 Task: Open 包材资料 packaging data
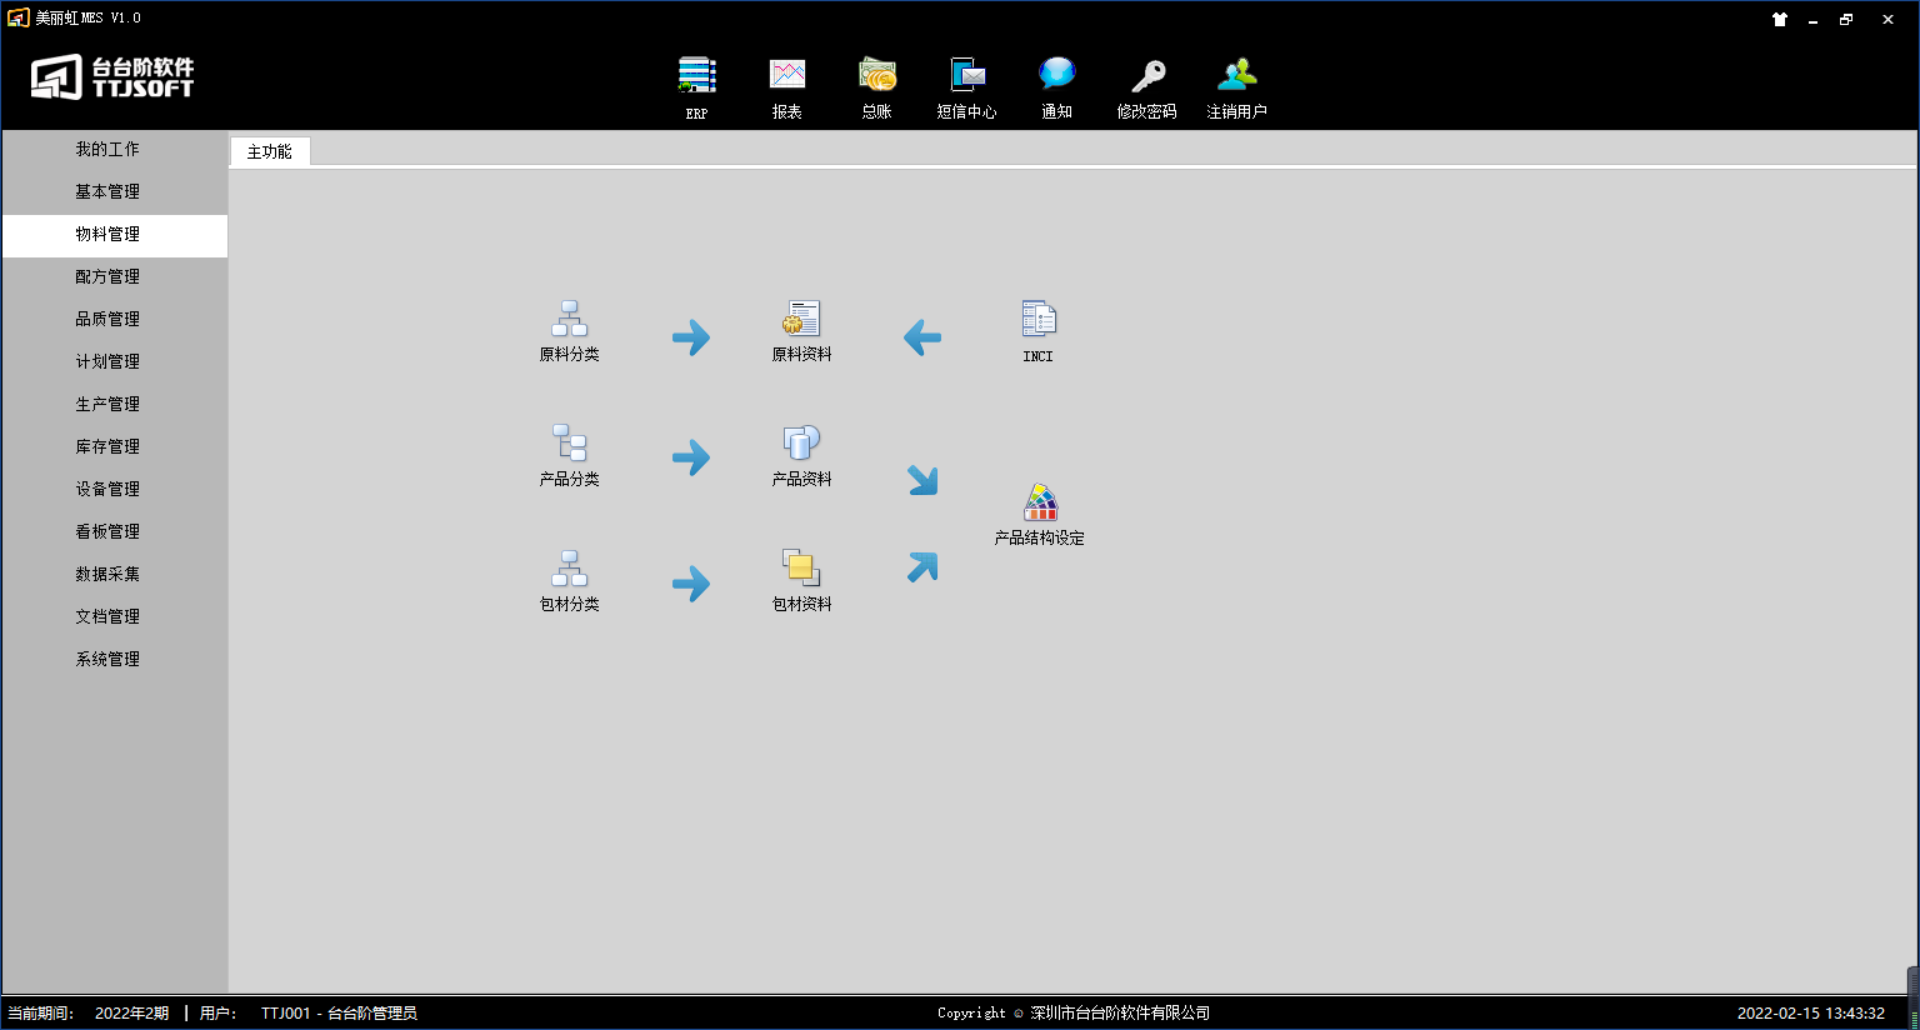pyautogui.click(x=801, y=569)
